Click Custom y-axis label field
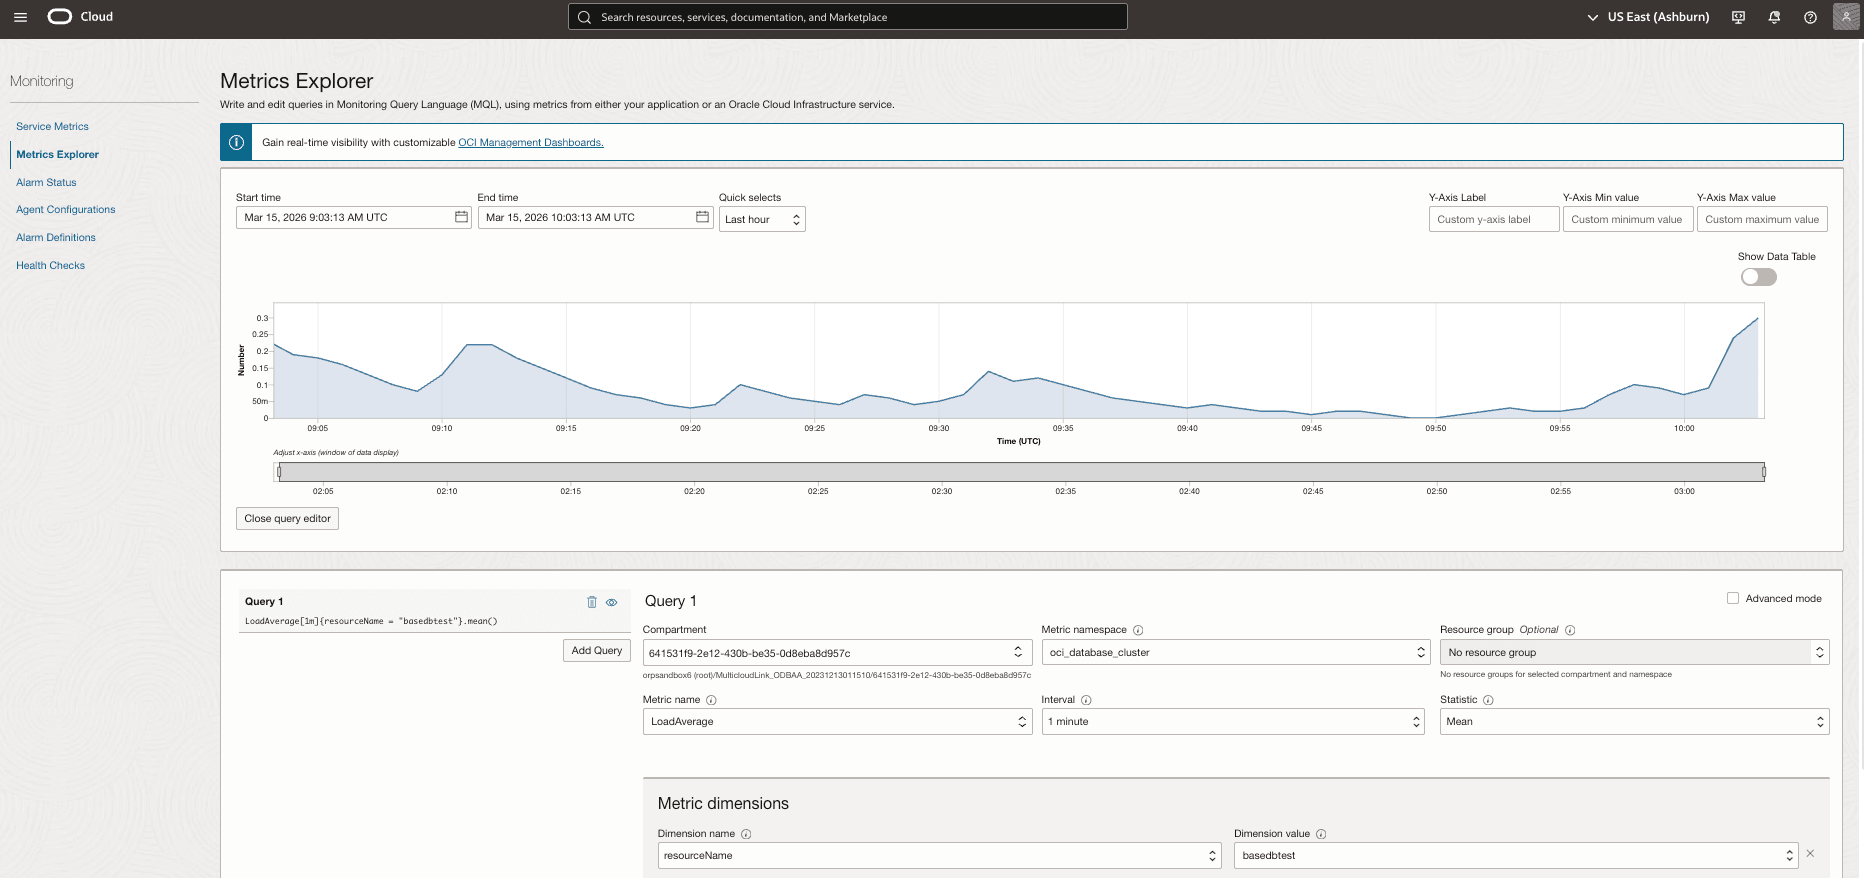The image size is (1864, 878). [1494, 219]
